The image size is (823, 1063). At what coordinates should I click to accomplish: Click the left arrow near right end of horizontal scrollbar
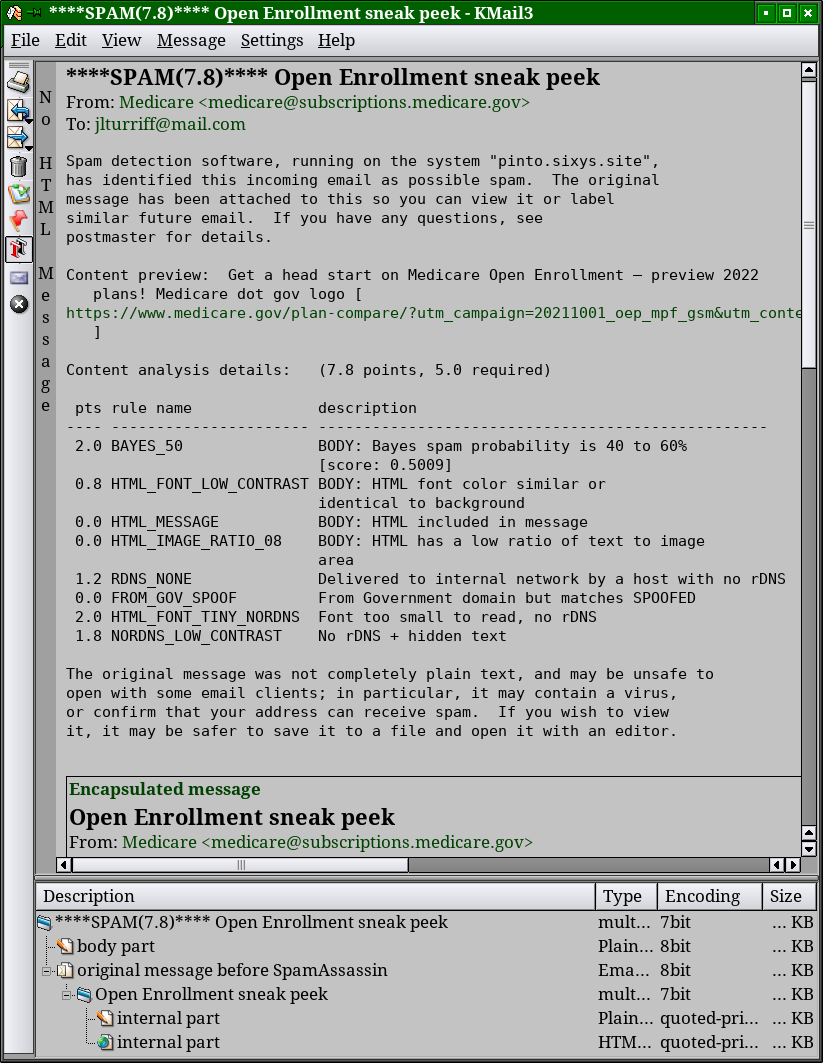pyautogui.click(x=777, y=865)
